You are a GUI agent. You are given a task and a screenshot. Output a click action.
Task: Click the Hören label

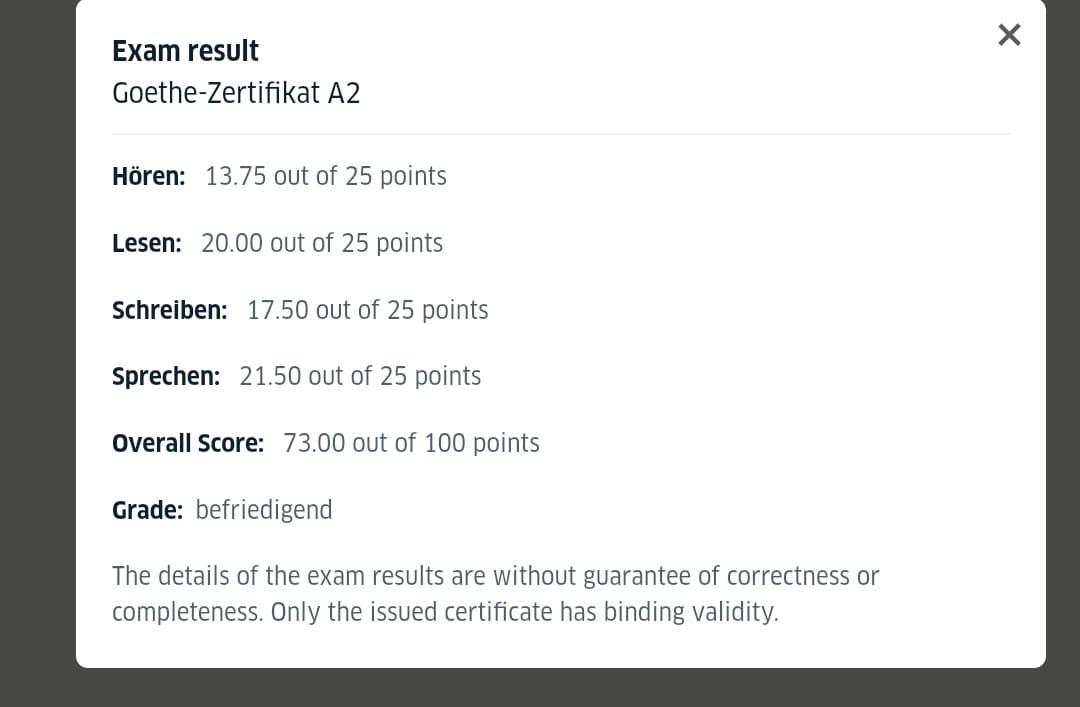click(x=148, y=176)
